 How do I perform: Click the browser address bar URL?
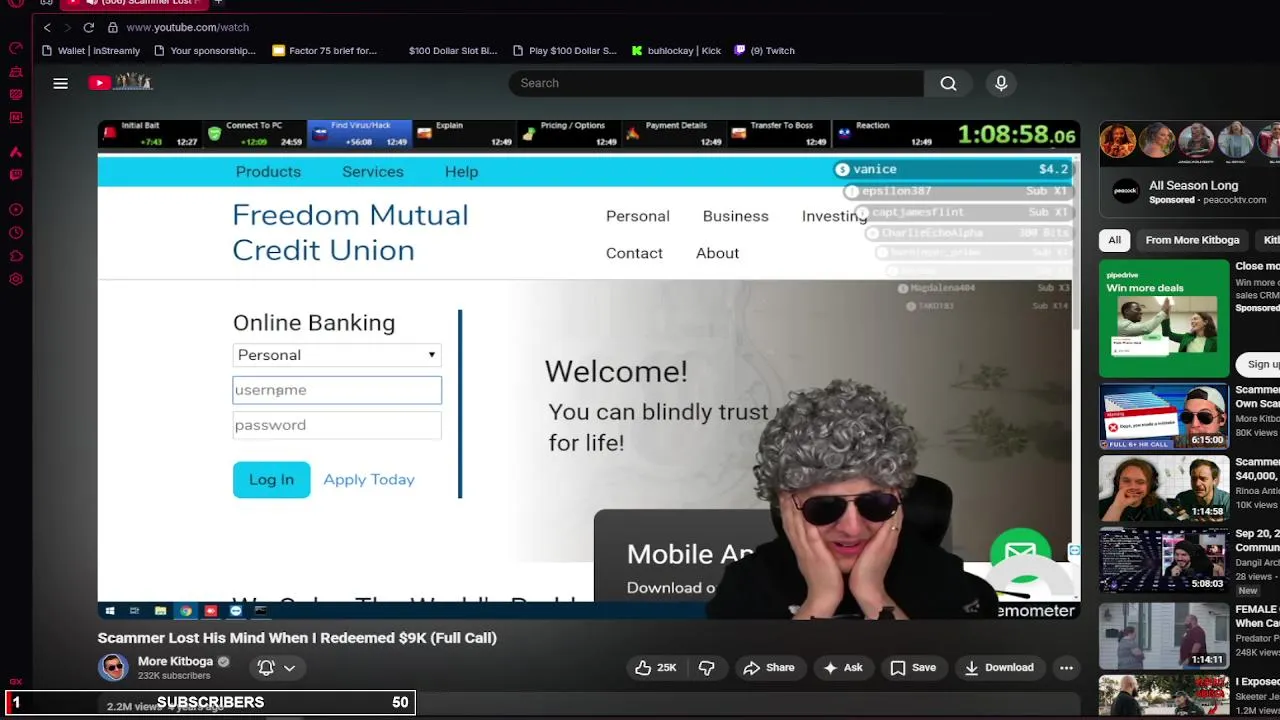(x=187, y=27)
